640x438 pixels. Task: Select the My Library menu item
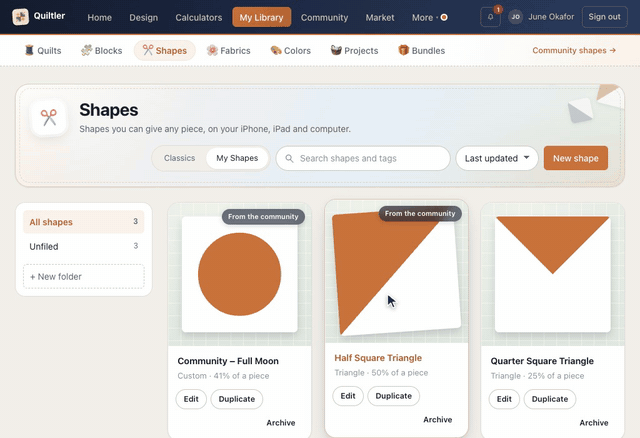click(x=262, y=18)
